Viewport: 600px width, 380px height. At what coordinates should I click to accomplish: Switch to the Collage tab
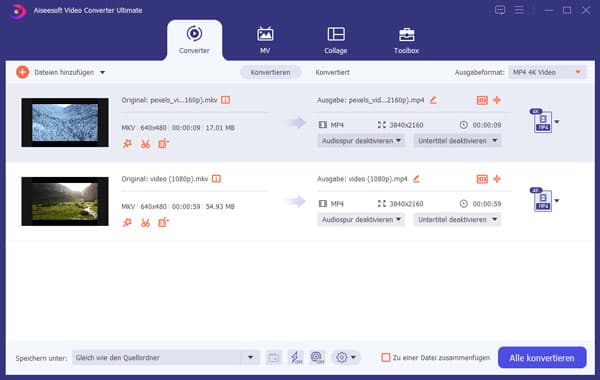click(x=336, y=40)
